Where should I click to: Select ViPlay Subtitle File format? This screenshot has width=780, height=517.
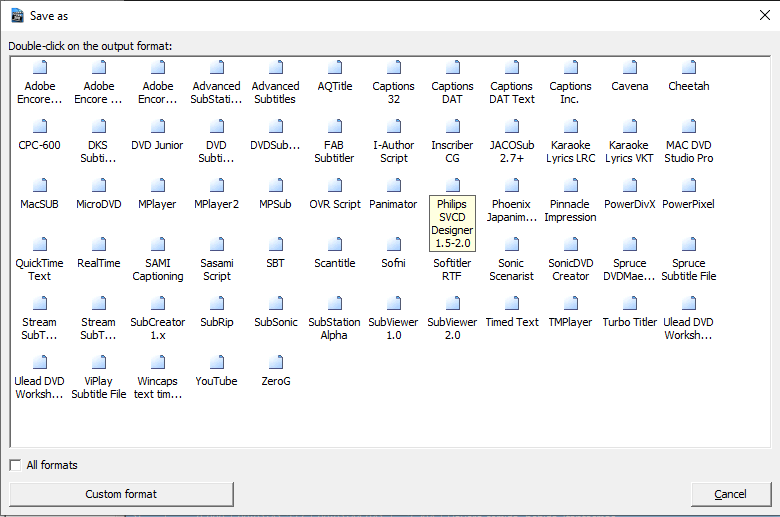(98, 378)
